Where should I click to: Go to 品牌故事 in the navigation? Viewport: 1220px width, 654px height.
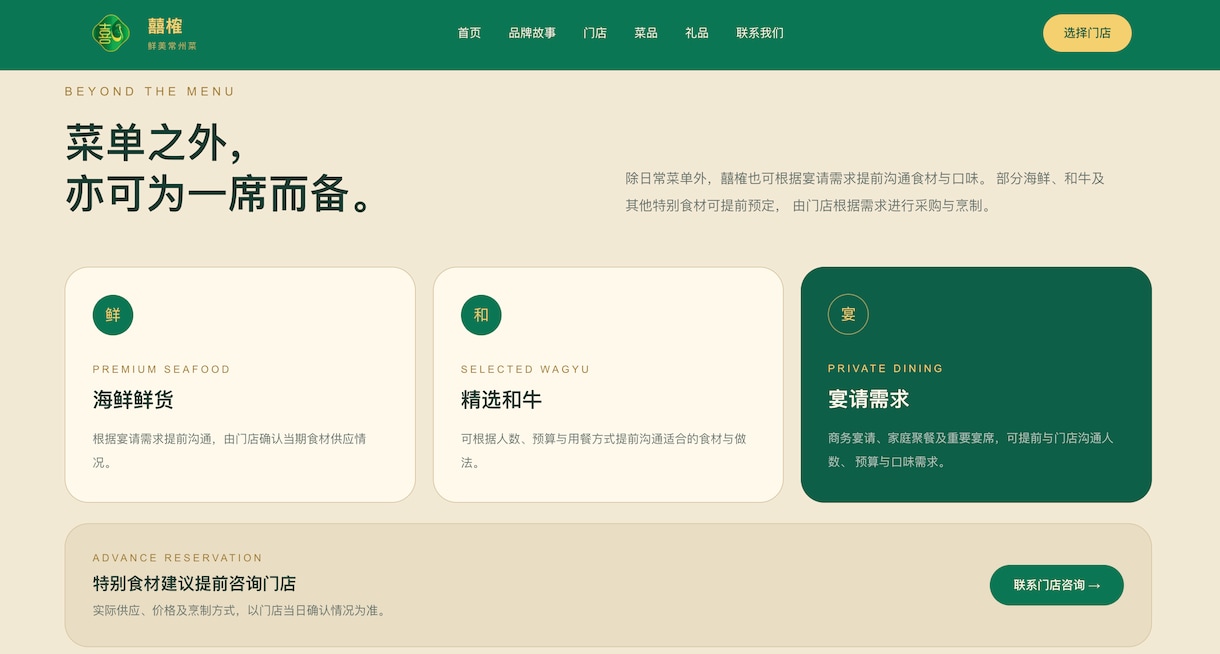pos(532,33)
